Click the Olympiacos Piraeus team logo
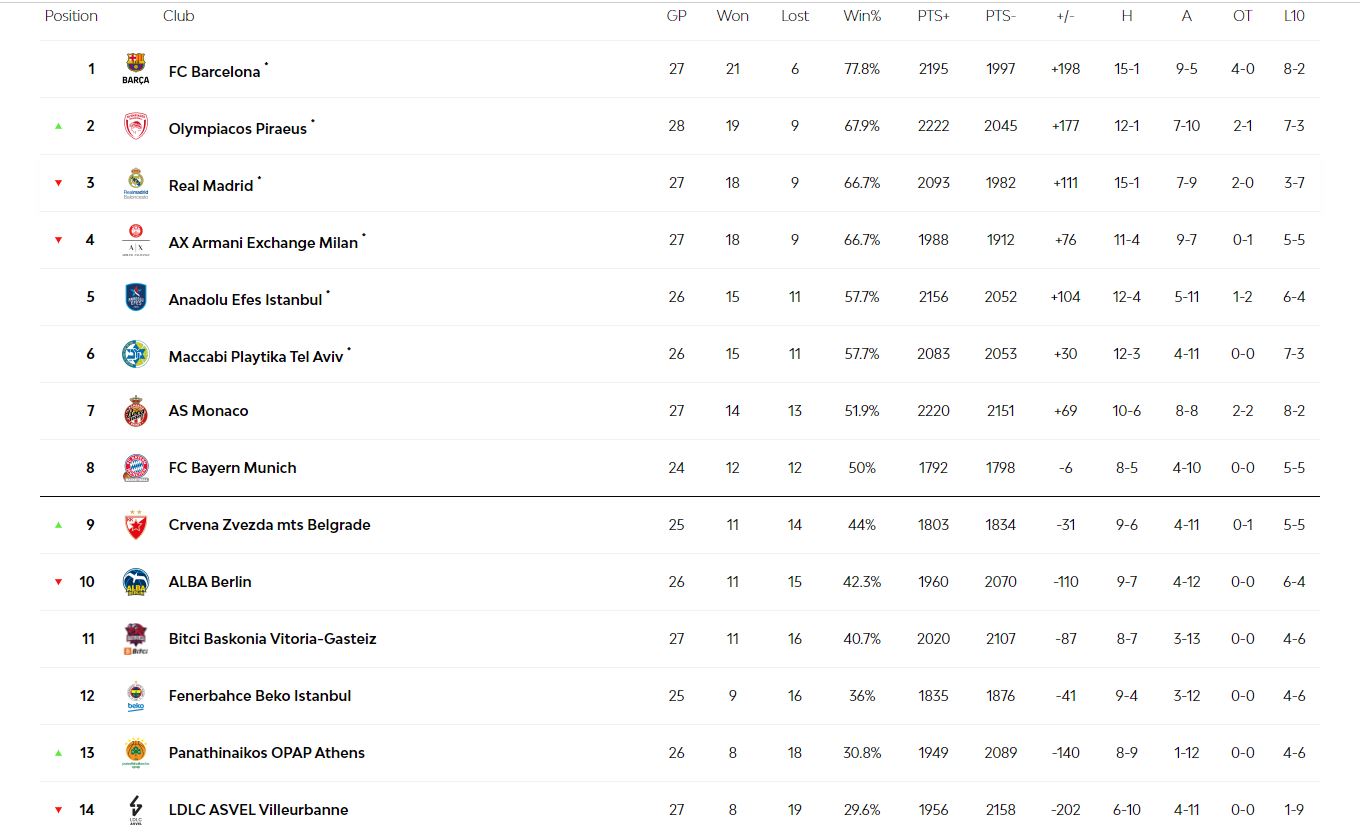The height and width of the screenshot is (834, 1360). [135, 126]
